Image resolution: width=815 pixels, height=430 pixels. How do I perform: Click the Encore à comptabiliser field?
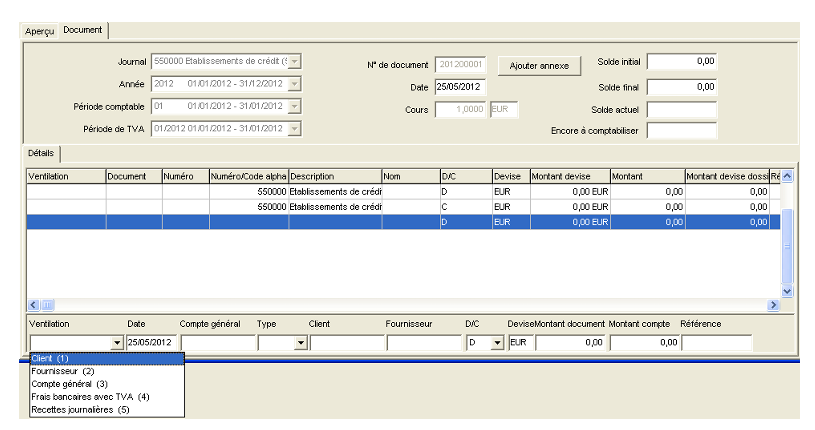pos(682,131)
